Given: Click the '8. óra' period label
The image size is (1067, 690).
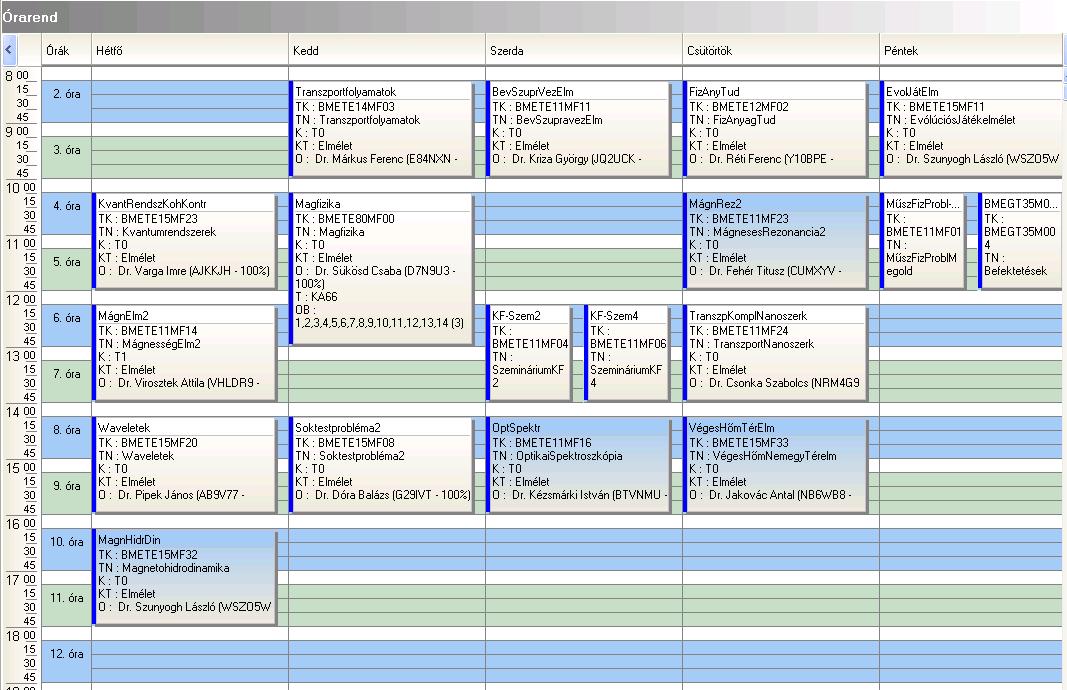Looking at the screenshot, I should pyautogui.click(x=67, y=430).
